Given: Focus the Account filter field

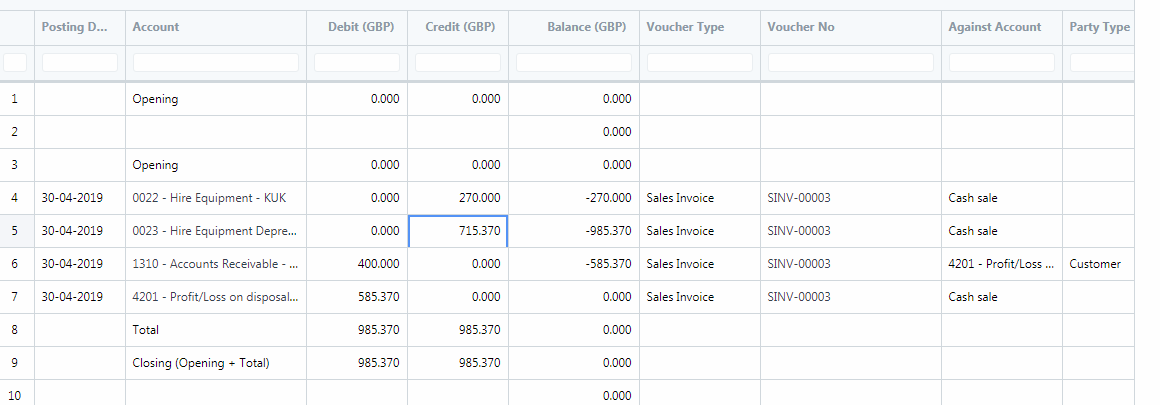Looking at the screenshot, I should pos(216,62).
